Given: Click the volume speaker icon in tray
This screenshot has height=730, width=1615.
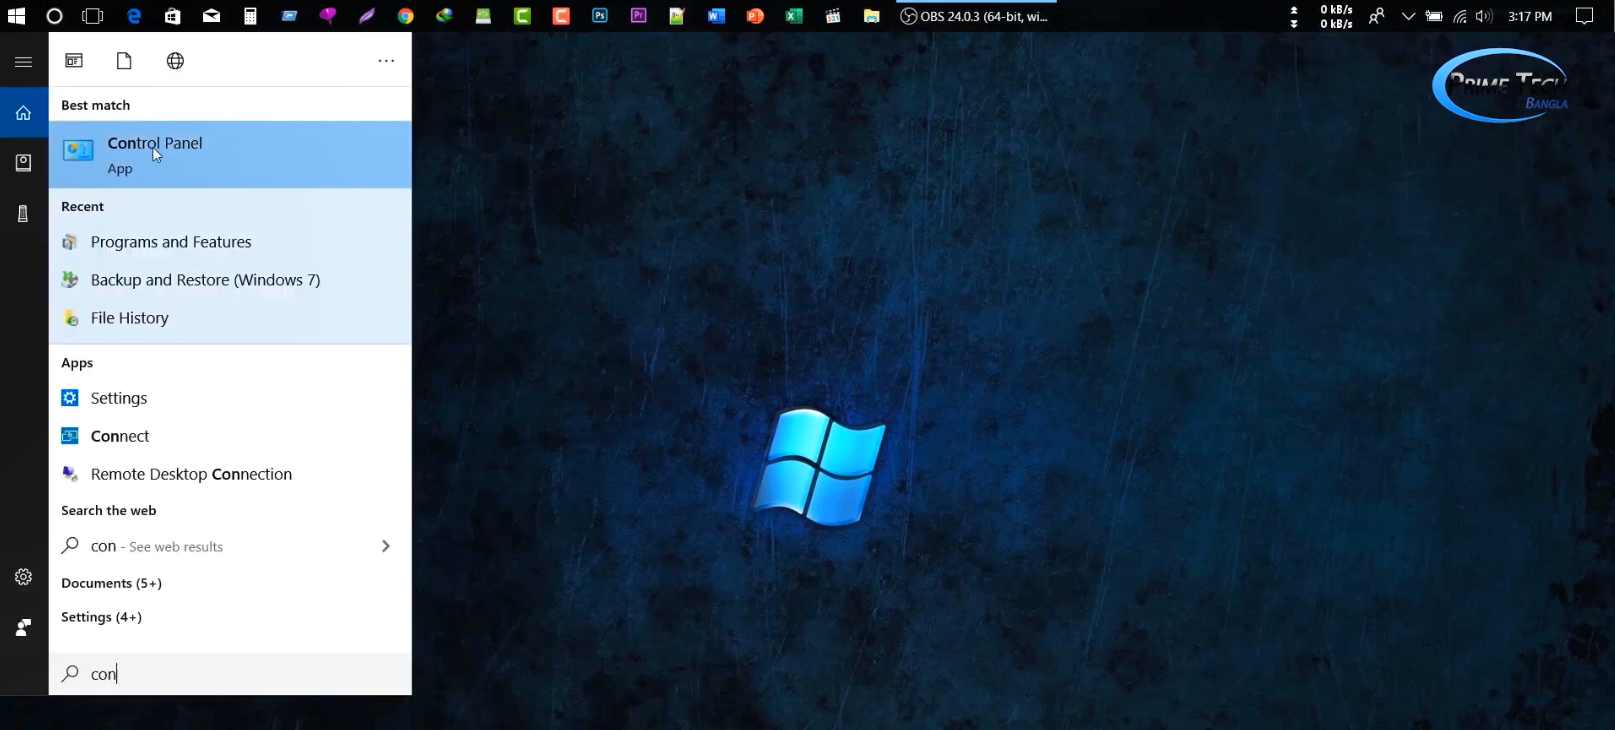Looking at the screenshot, I should [x=1484, y=16].
